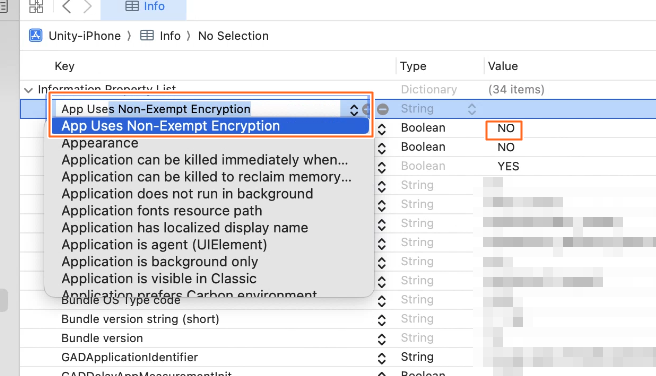Open stepper for Bundle OS Type code
Screen dimensions: 656x376
click(x=382, y=301)
